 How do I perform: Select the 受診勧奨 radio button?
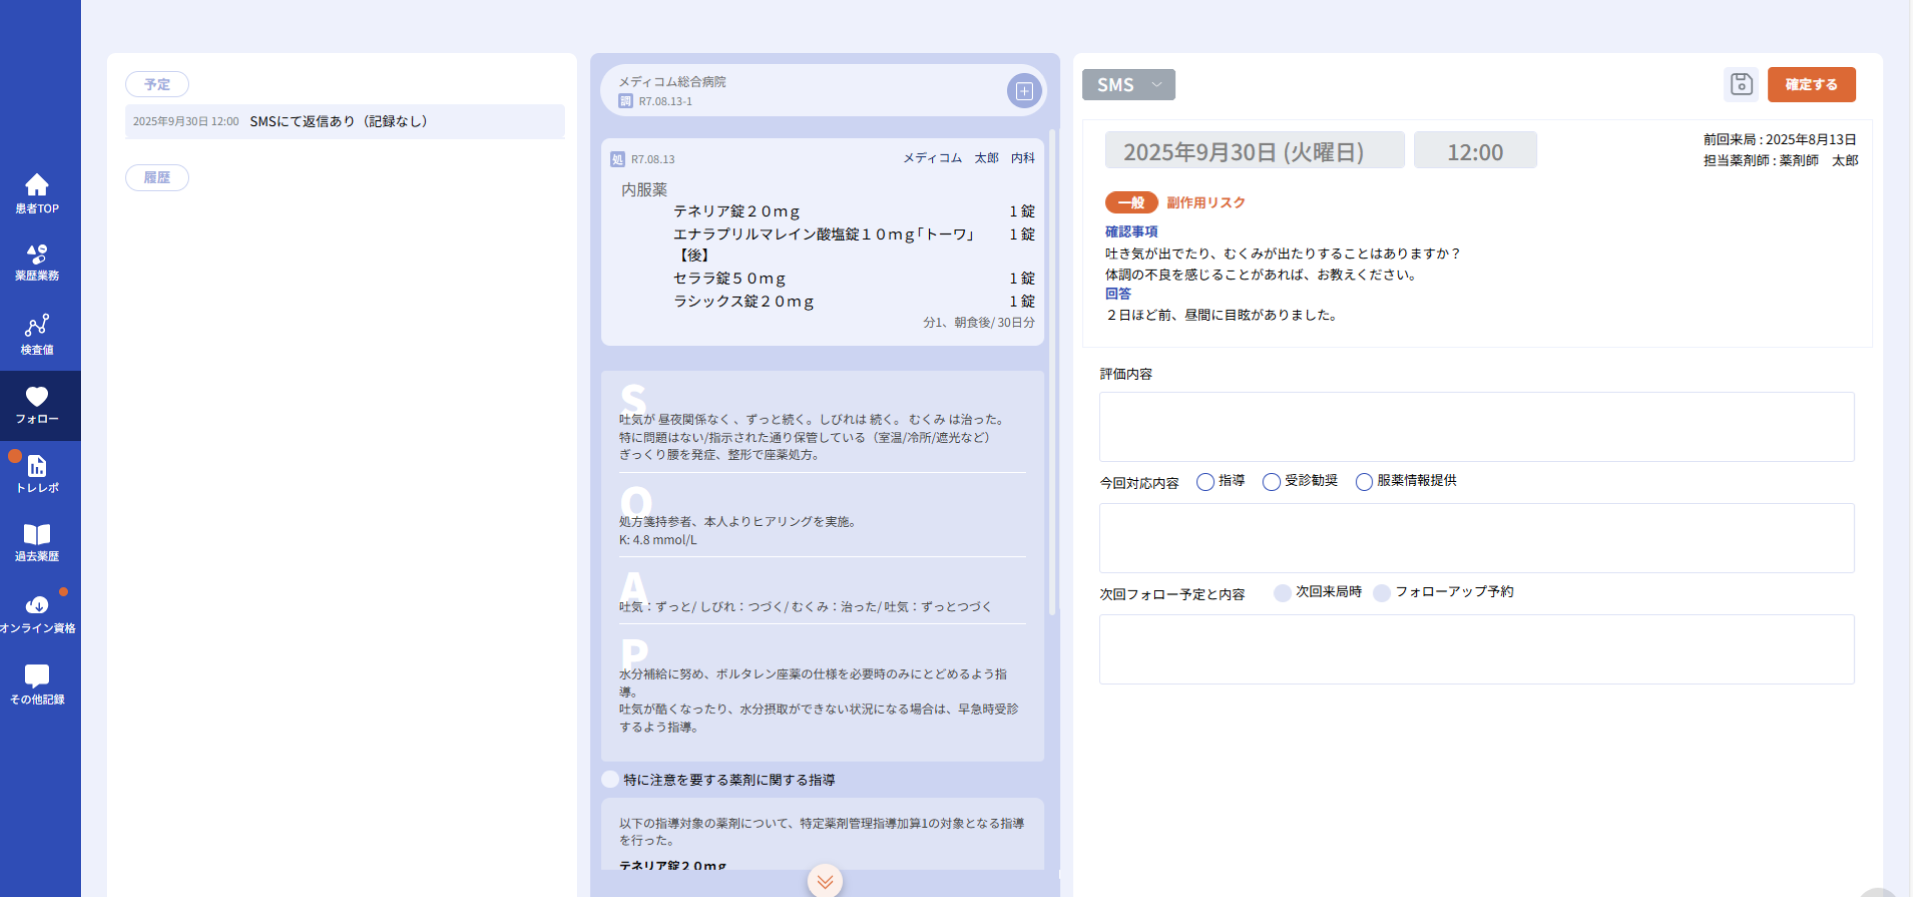(1271, 482)
